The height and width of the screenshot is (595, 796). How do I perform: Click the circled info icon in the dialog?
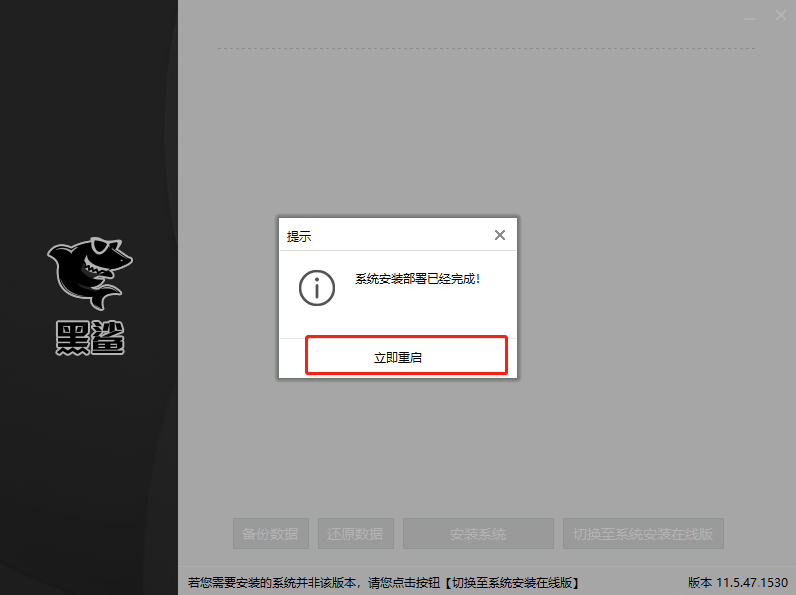317,288
